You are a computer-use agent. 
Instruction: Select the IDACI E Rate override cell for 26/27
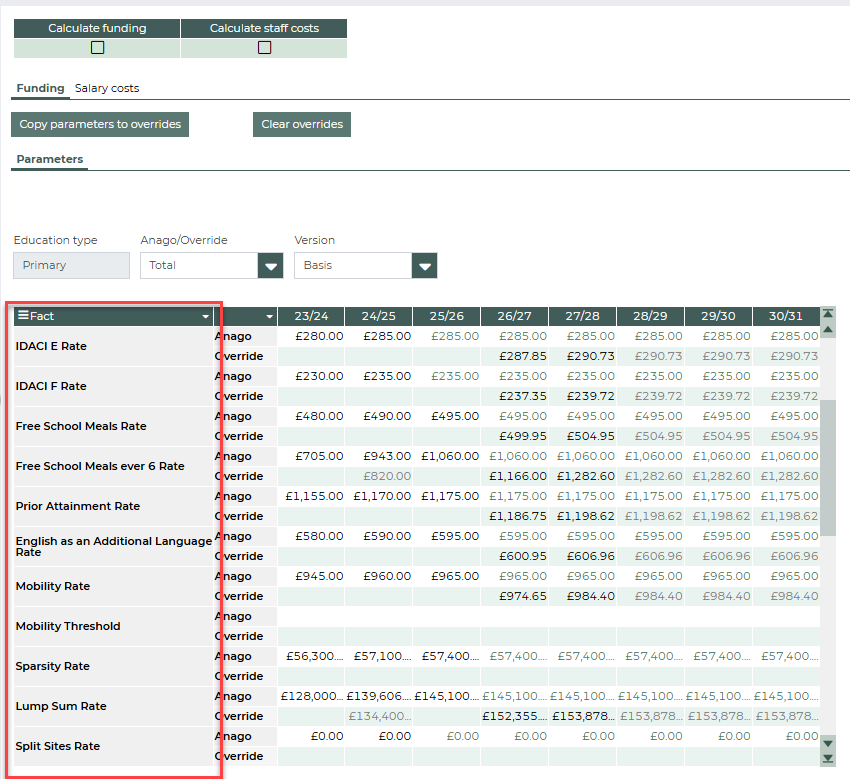point(514,356)
